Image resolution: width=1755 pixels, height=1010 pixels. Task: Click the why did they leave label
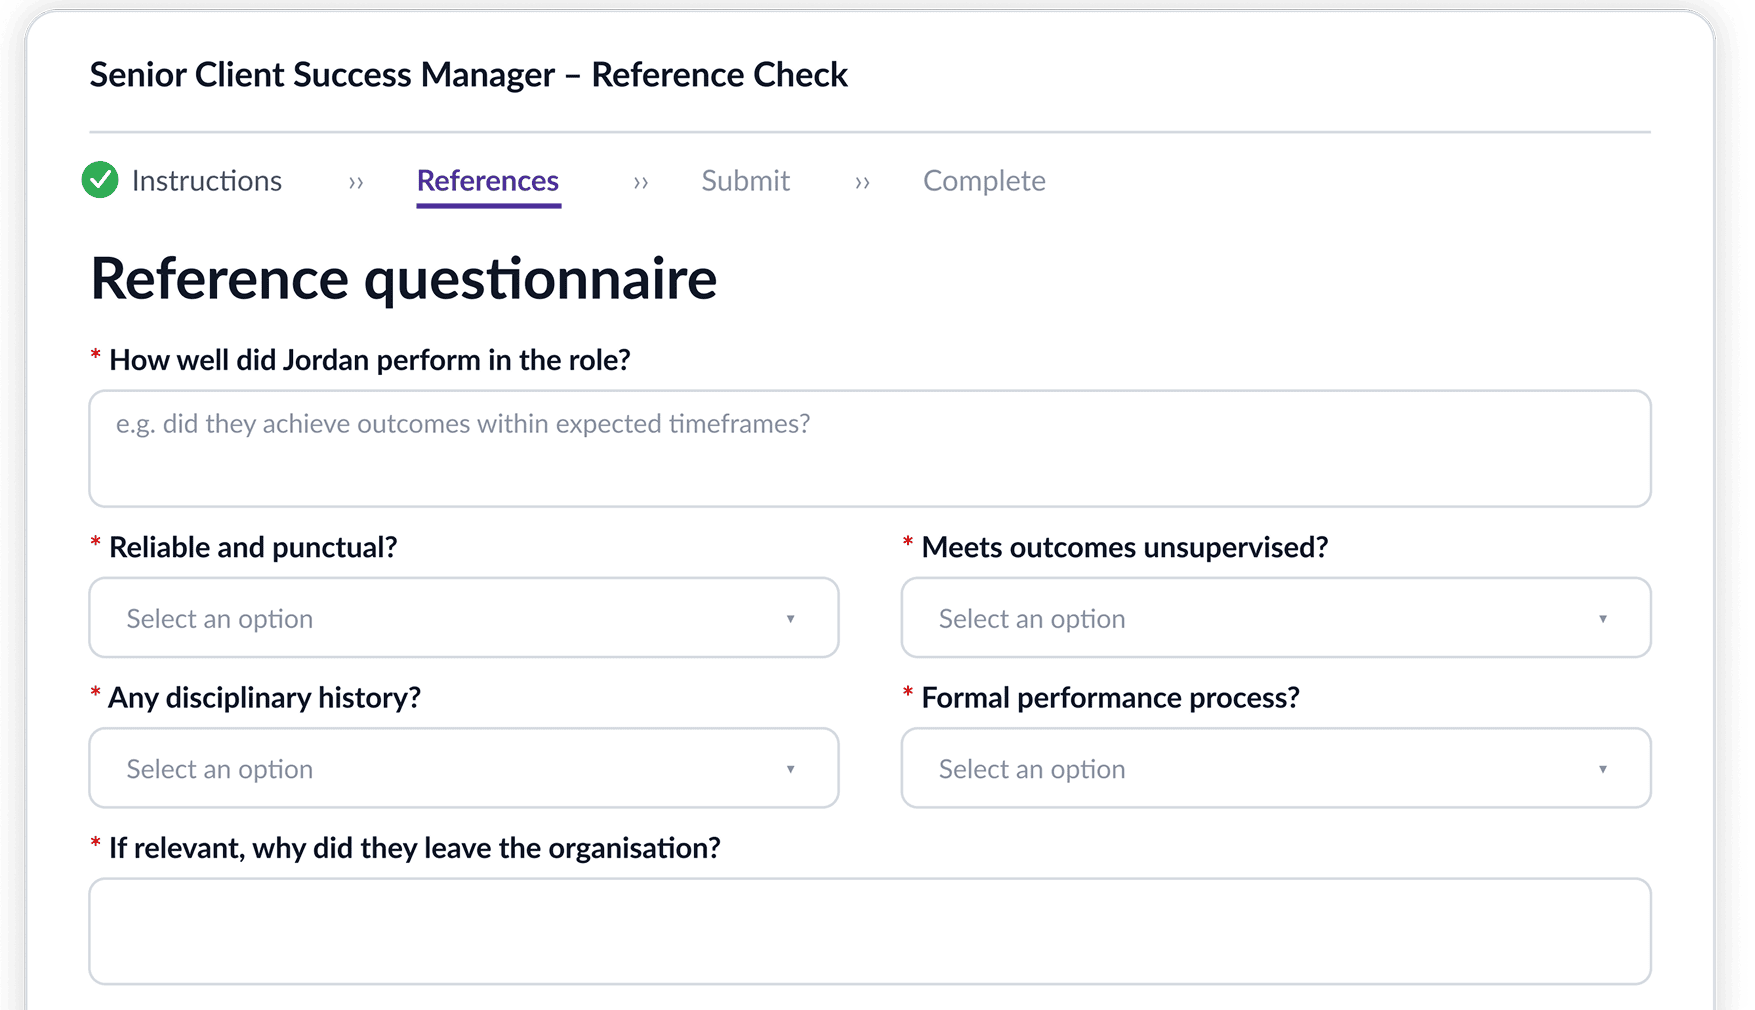pos(415,848)
